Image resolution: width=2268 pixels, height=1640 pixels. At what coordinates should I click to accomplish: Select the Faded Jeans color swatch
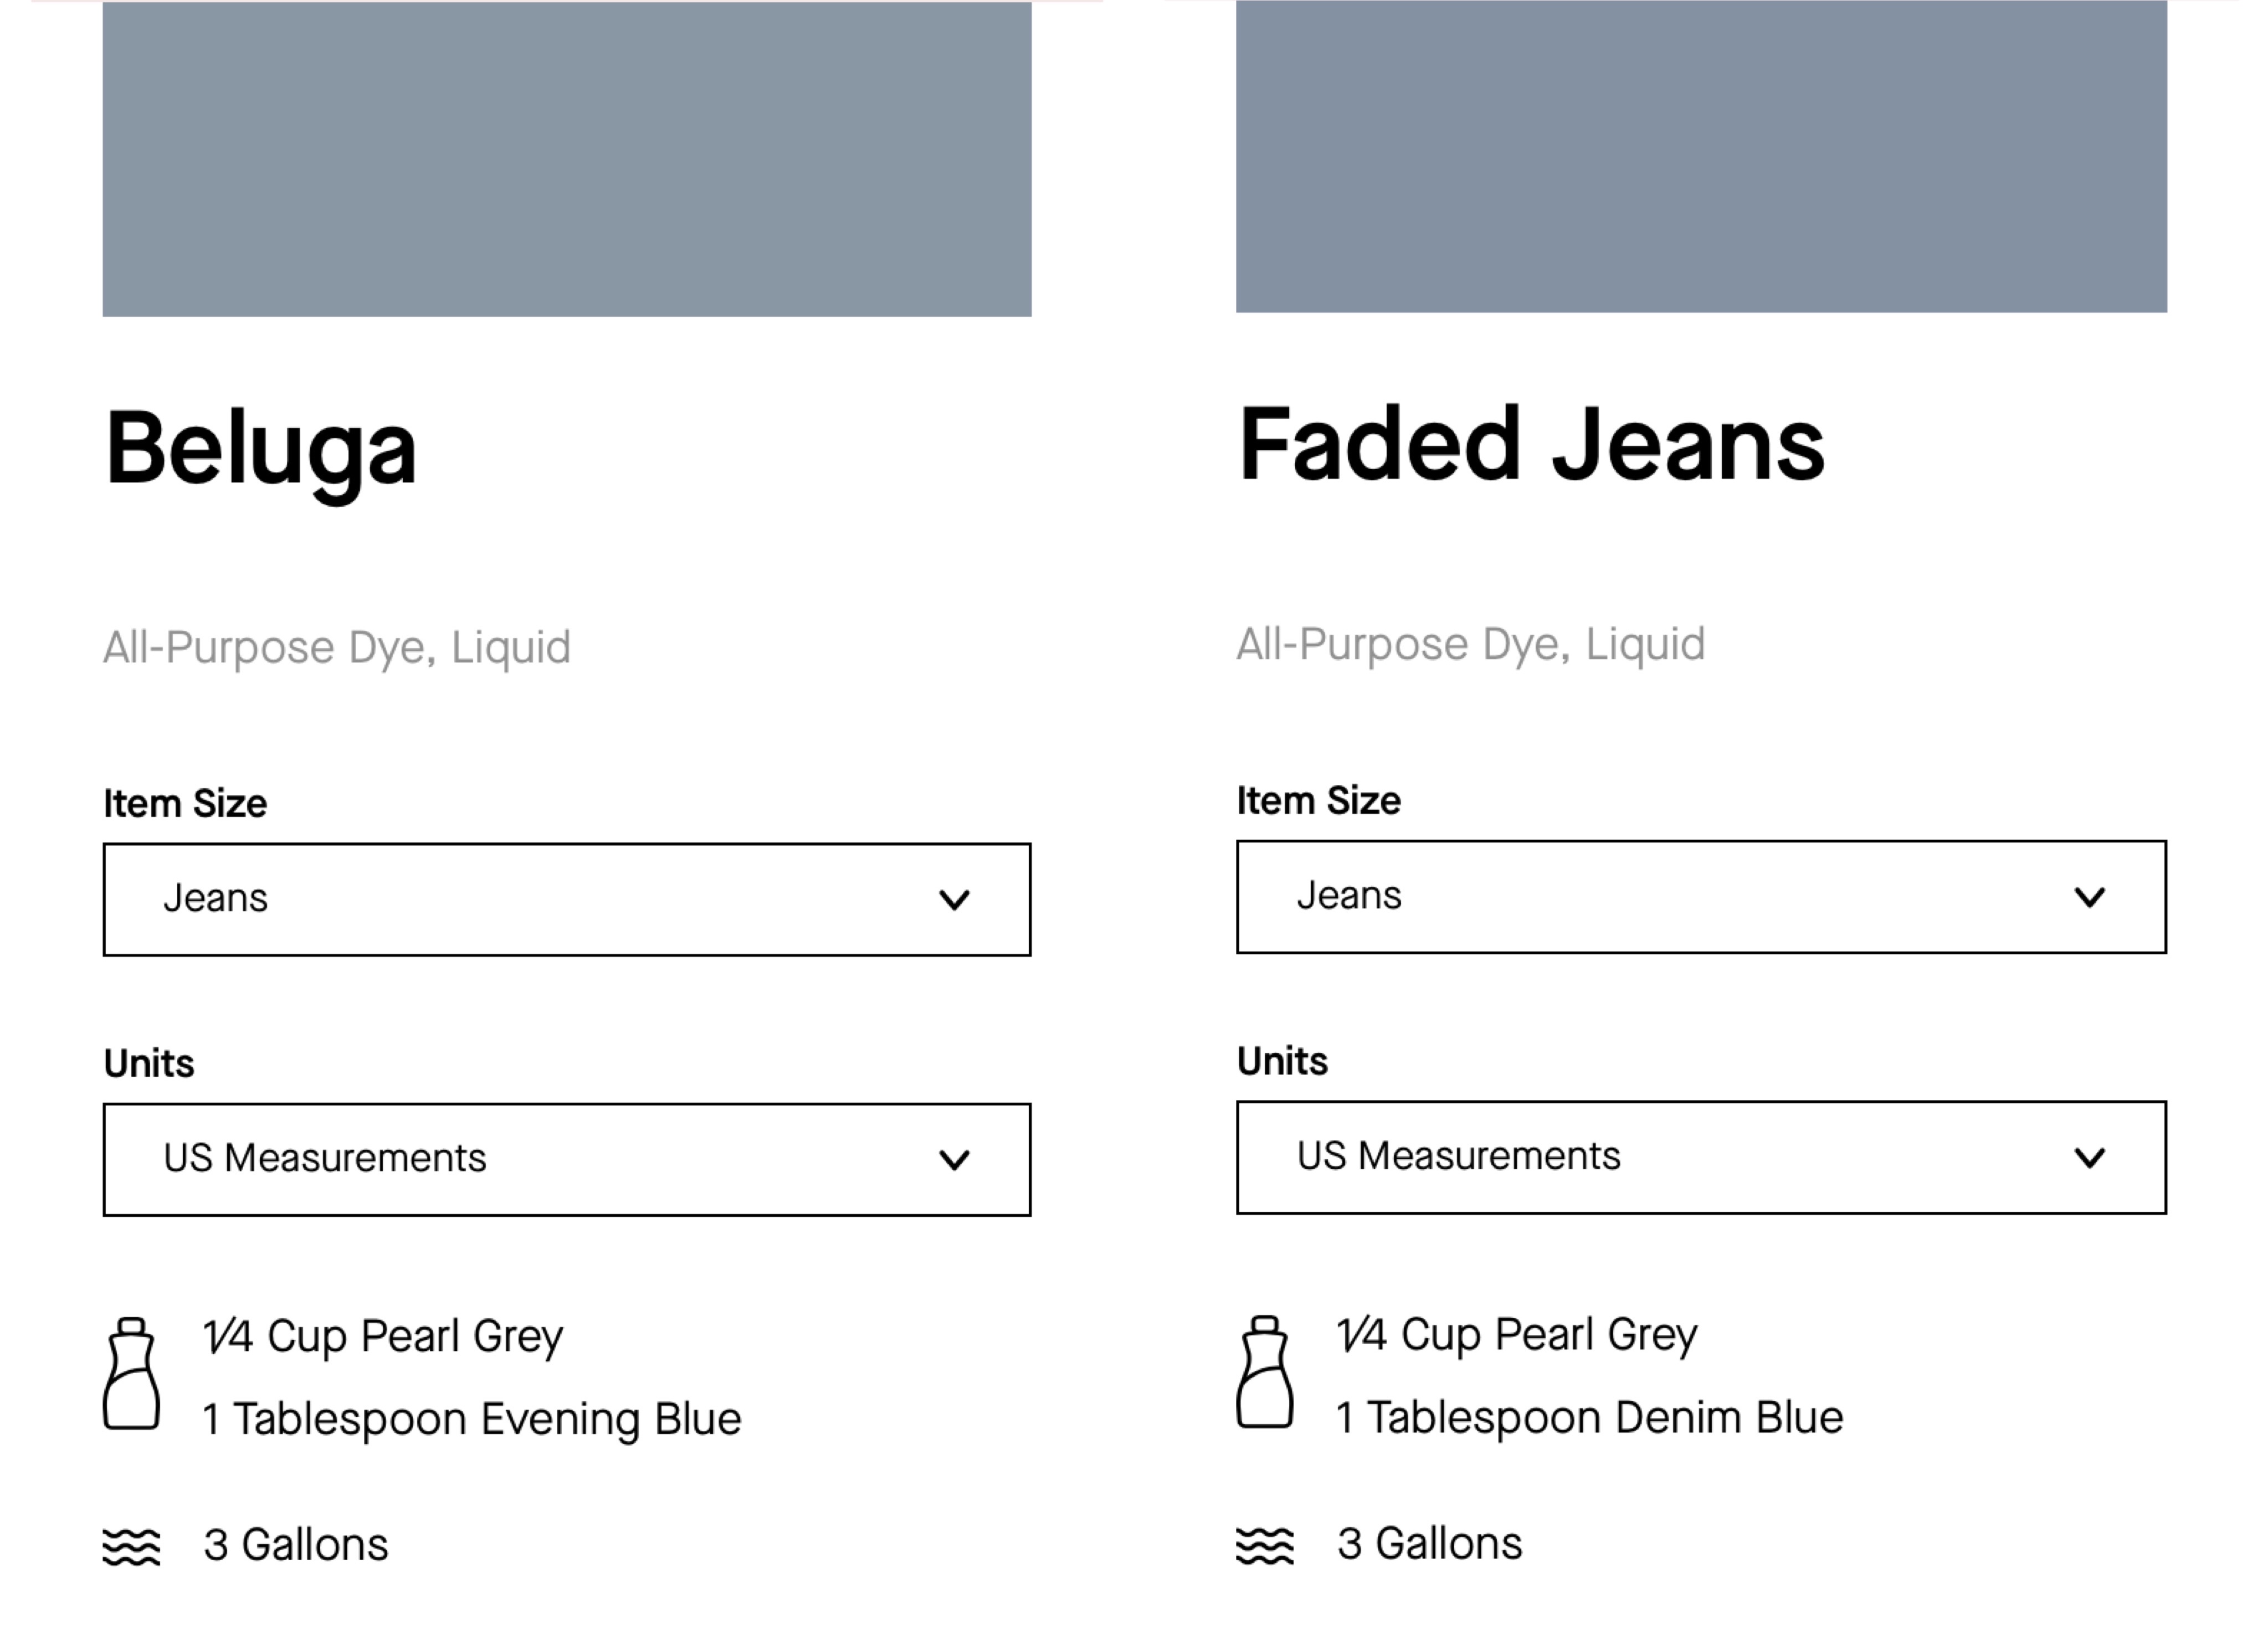pos(1701,156)
